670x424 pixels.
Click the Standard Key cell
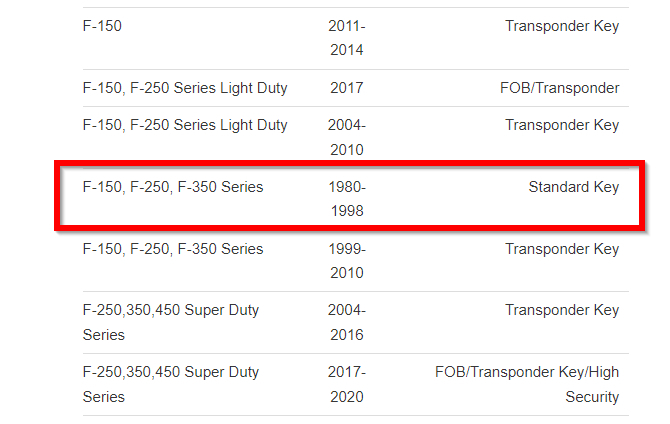573,187
